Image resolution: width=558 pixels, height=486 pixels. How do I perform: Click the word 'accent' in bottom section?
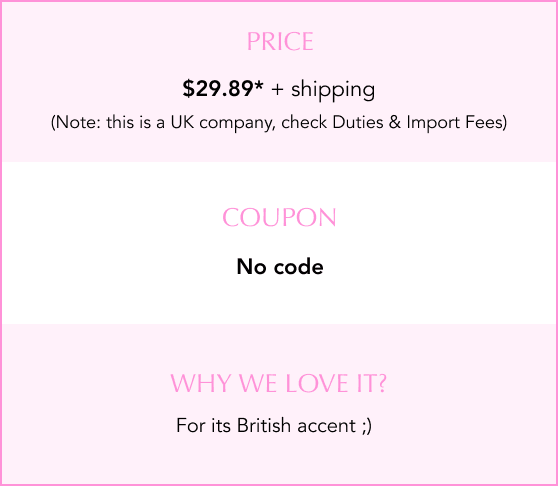coord(326,426)
